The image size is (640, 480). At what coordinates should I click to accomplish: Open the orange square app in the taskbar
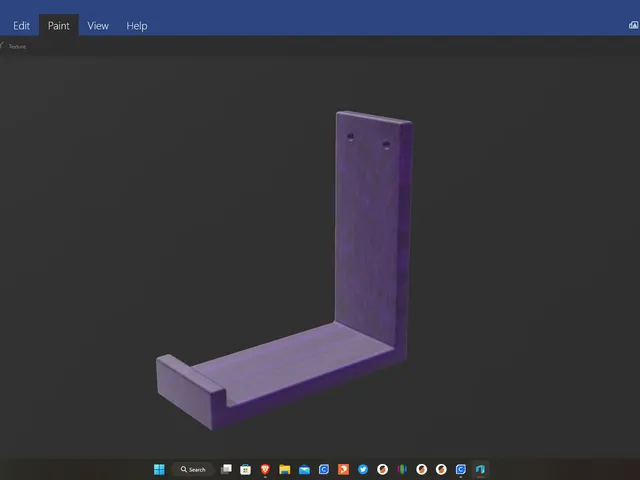click(343, 469)
